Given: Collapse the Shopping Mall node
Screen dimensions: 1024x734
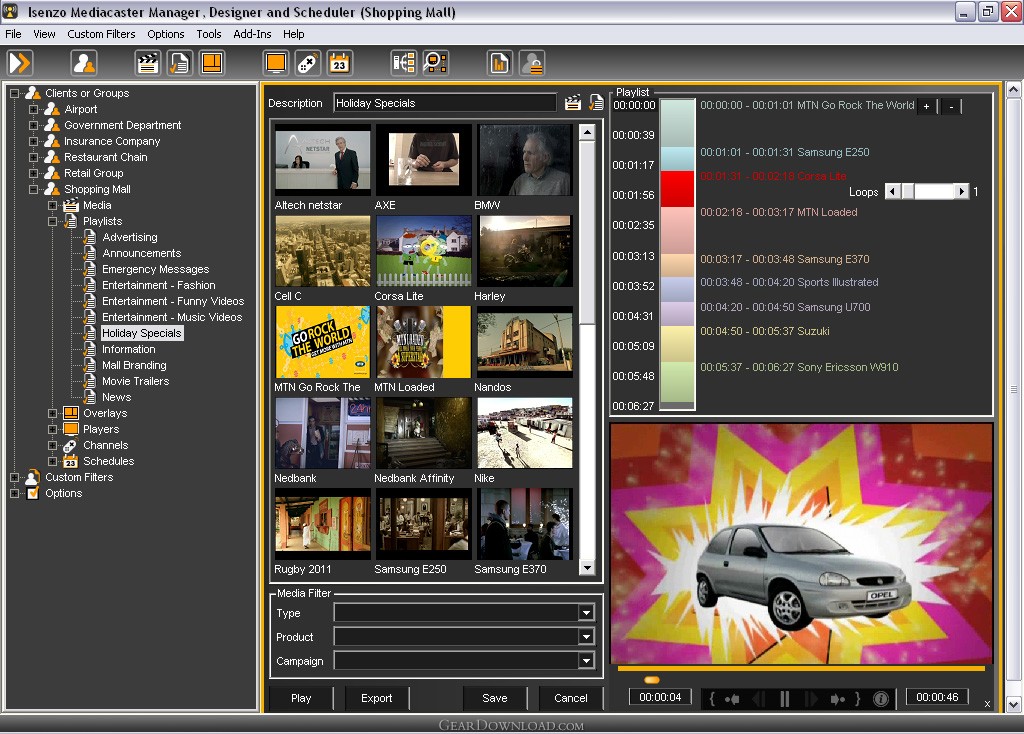Looking at the screenshot, I should [33, 189].
